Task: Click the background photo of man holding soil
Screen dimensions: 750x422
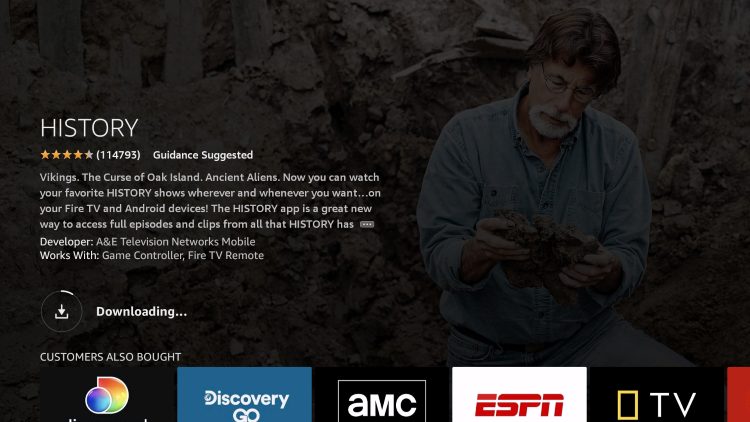Action: pos(540,191)
